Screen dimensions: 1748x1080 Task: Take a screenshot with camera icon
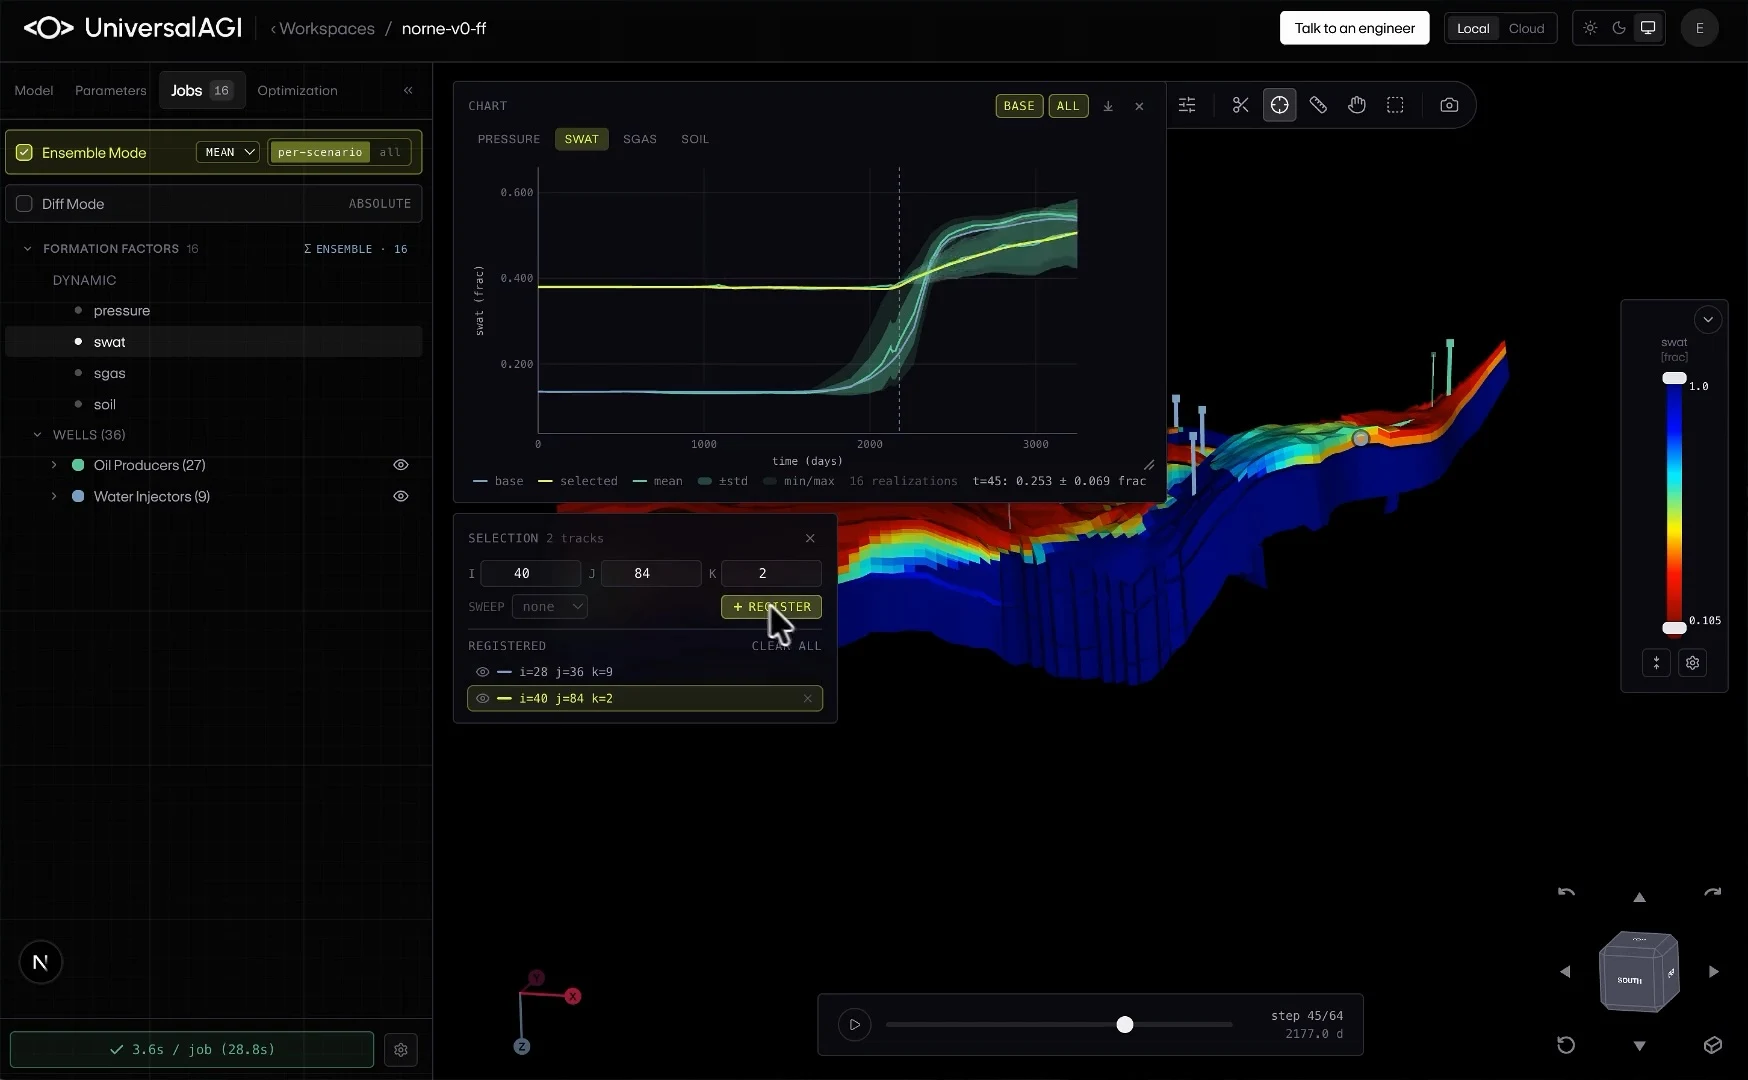[x=1448, y=105]
